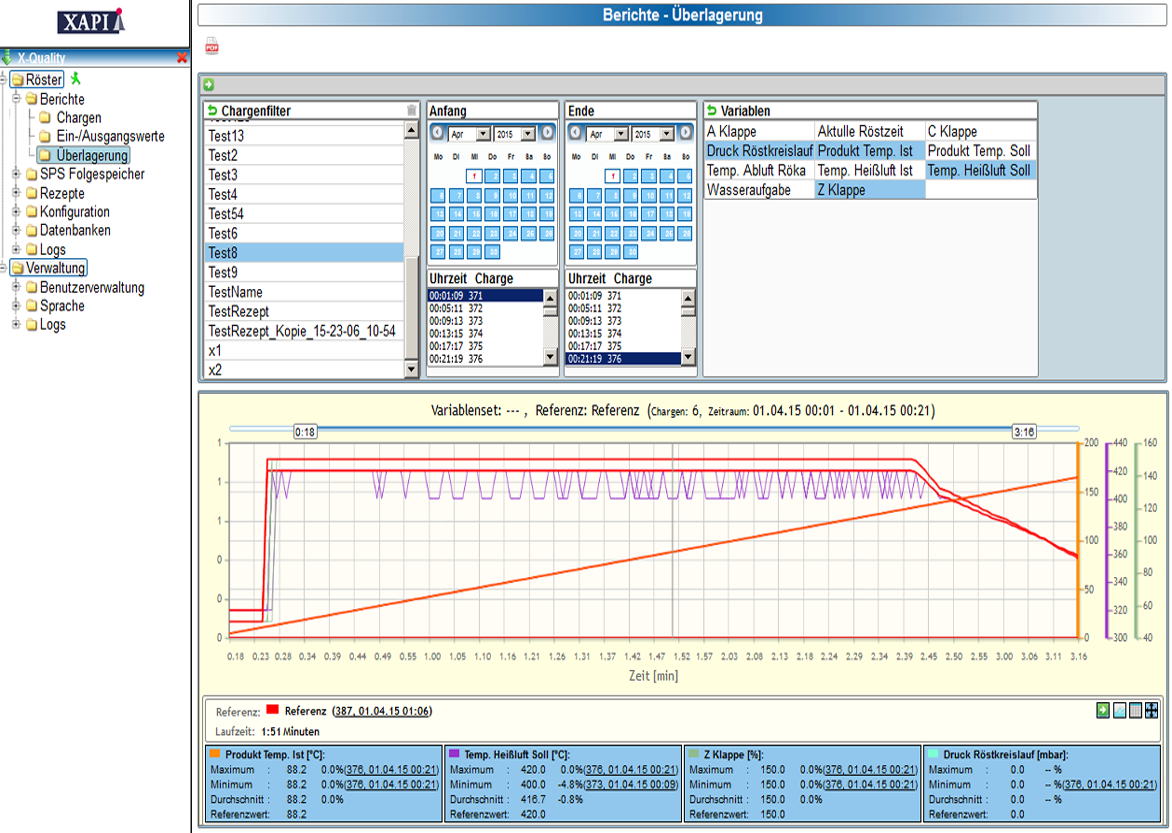Go to next month in Anfang calendar

tap(547, 133)
